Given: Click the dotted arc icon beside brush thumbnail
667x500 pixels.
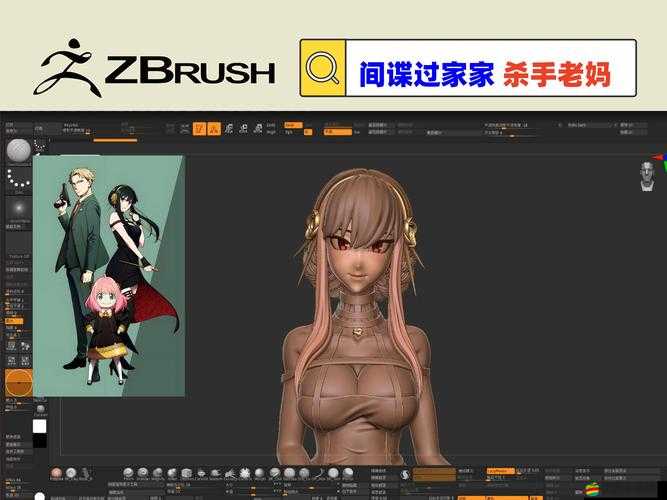Looking at the screenshot, I should (x=40, y=145).
